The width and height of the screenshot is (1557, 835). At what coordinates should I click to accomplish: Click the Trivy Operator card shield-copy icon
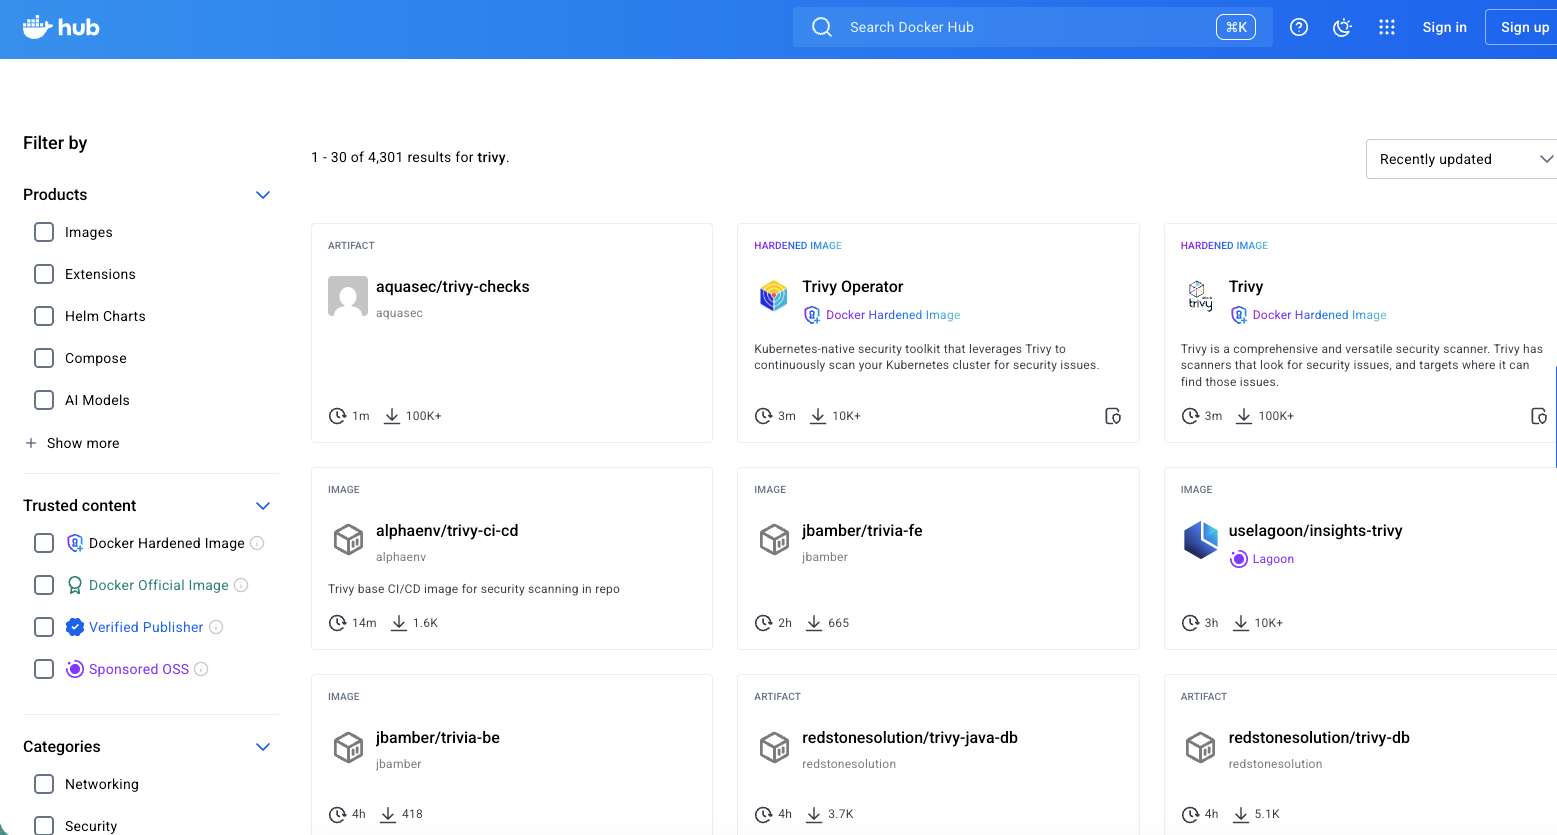pyautogui.click(x=1113, y=416)
